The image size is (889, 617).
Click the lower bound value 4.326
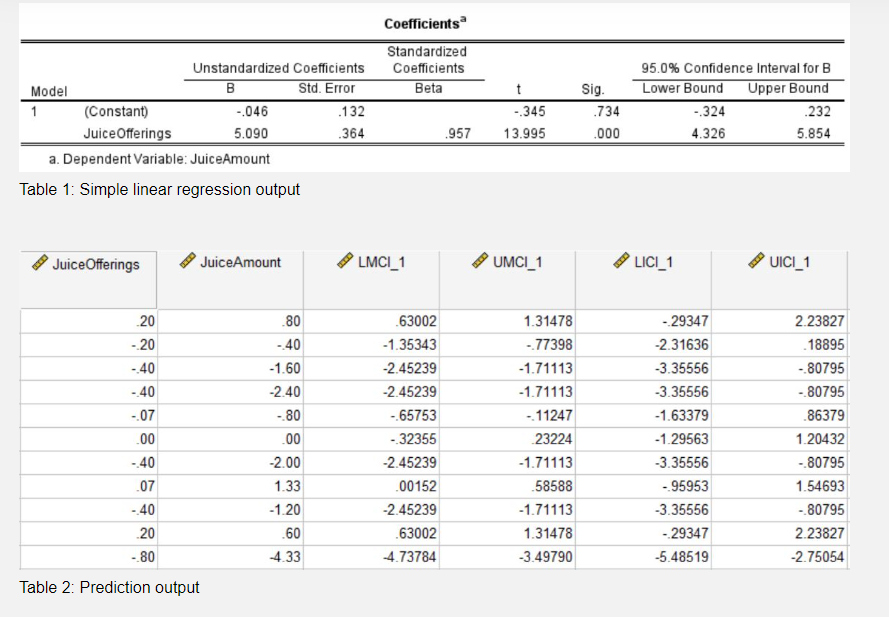708,133
